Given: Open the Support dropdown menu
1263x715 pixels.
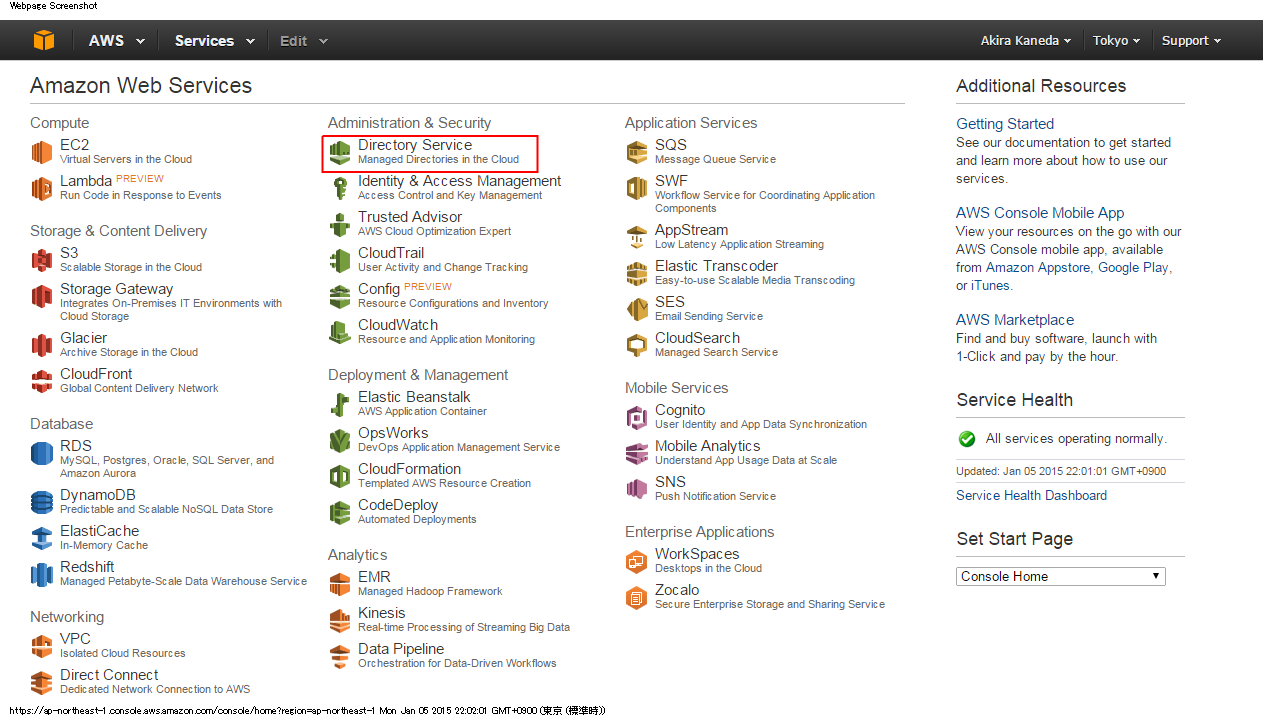Looking at the screenshot, I should coord(1191,41).
